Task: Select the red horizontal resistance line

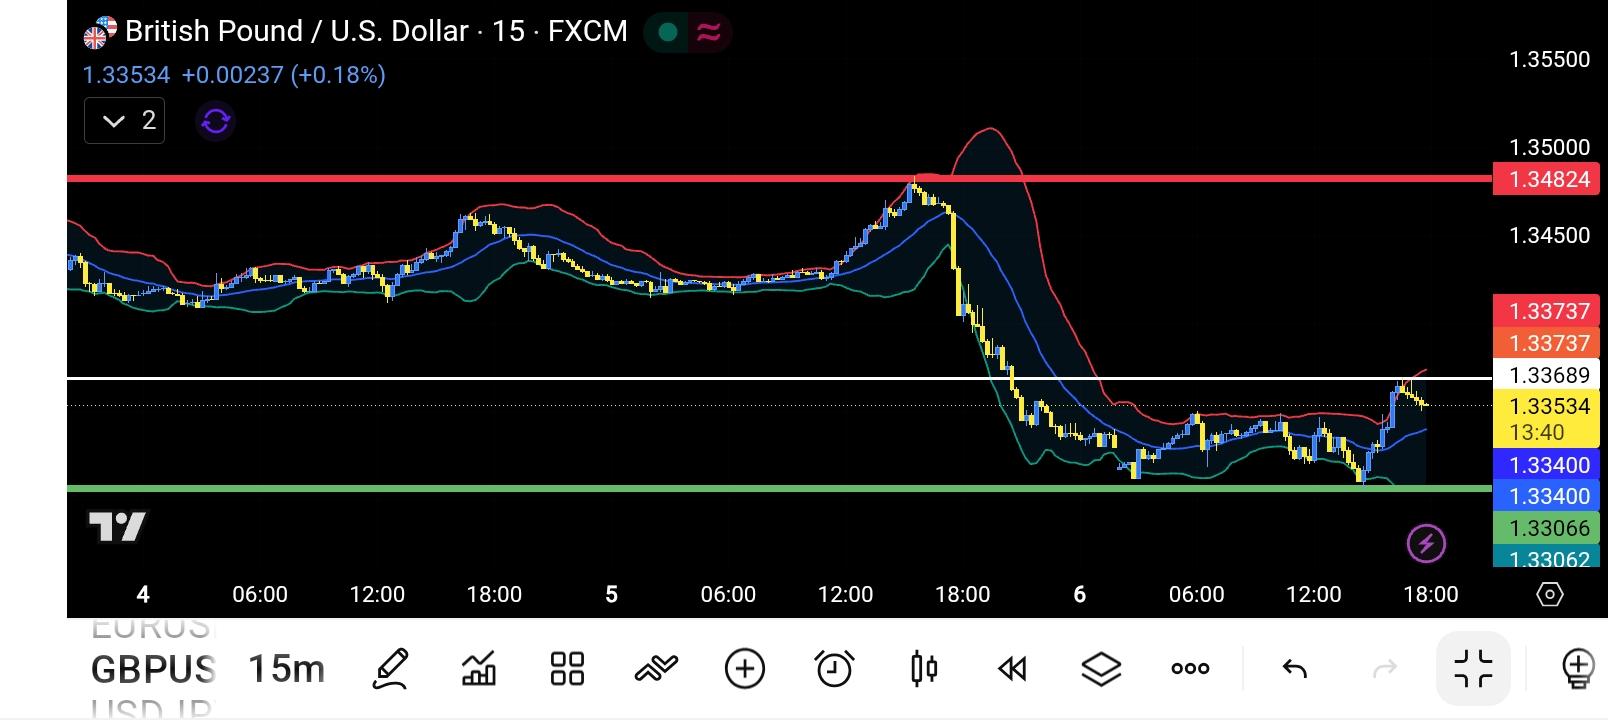Action: (x=779, y=179)
